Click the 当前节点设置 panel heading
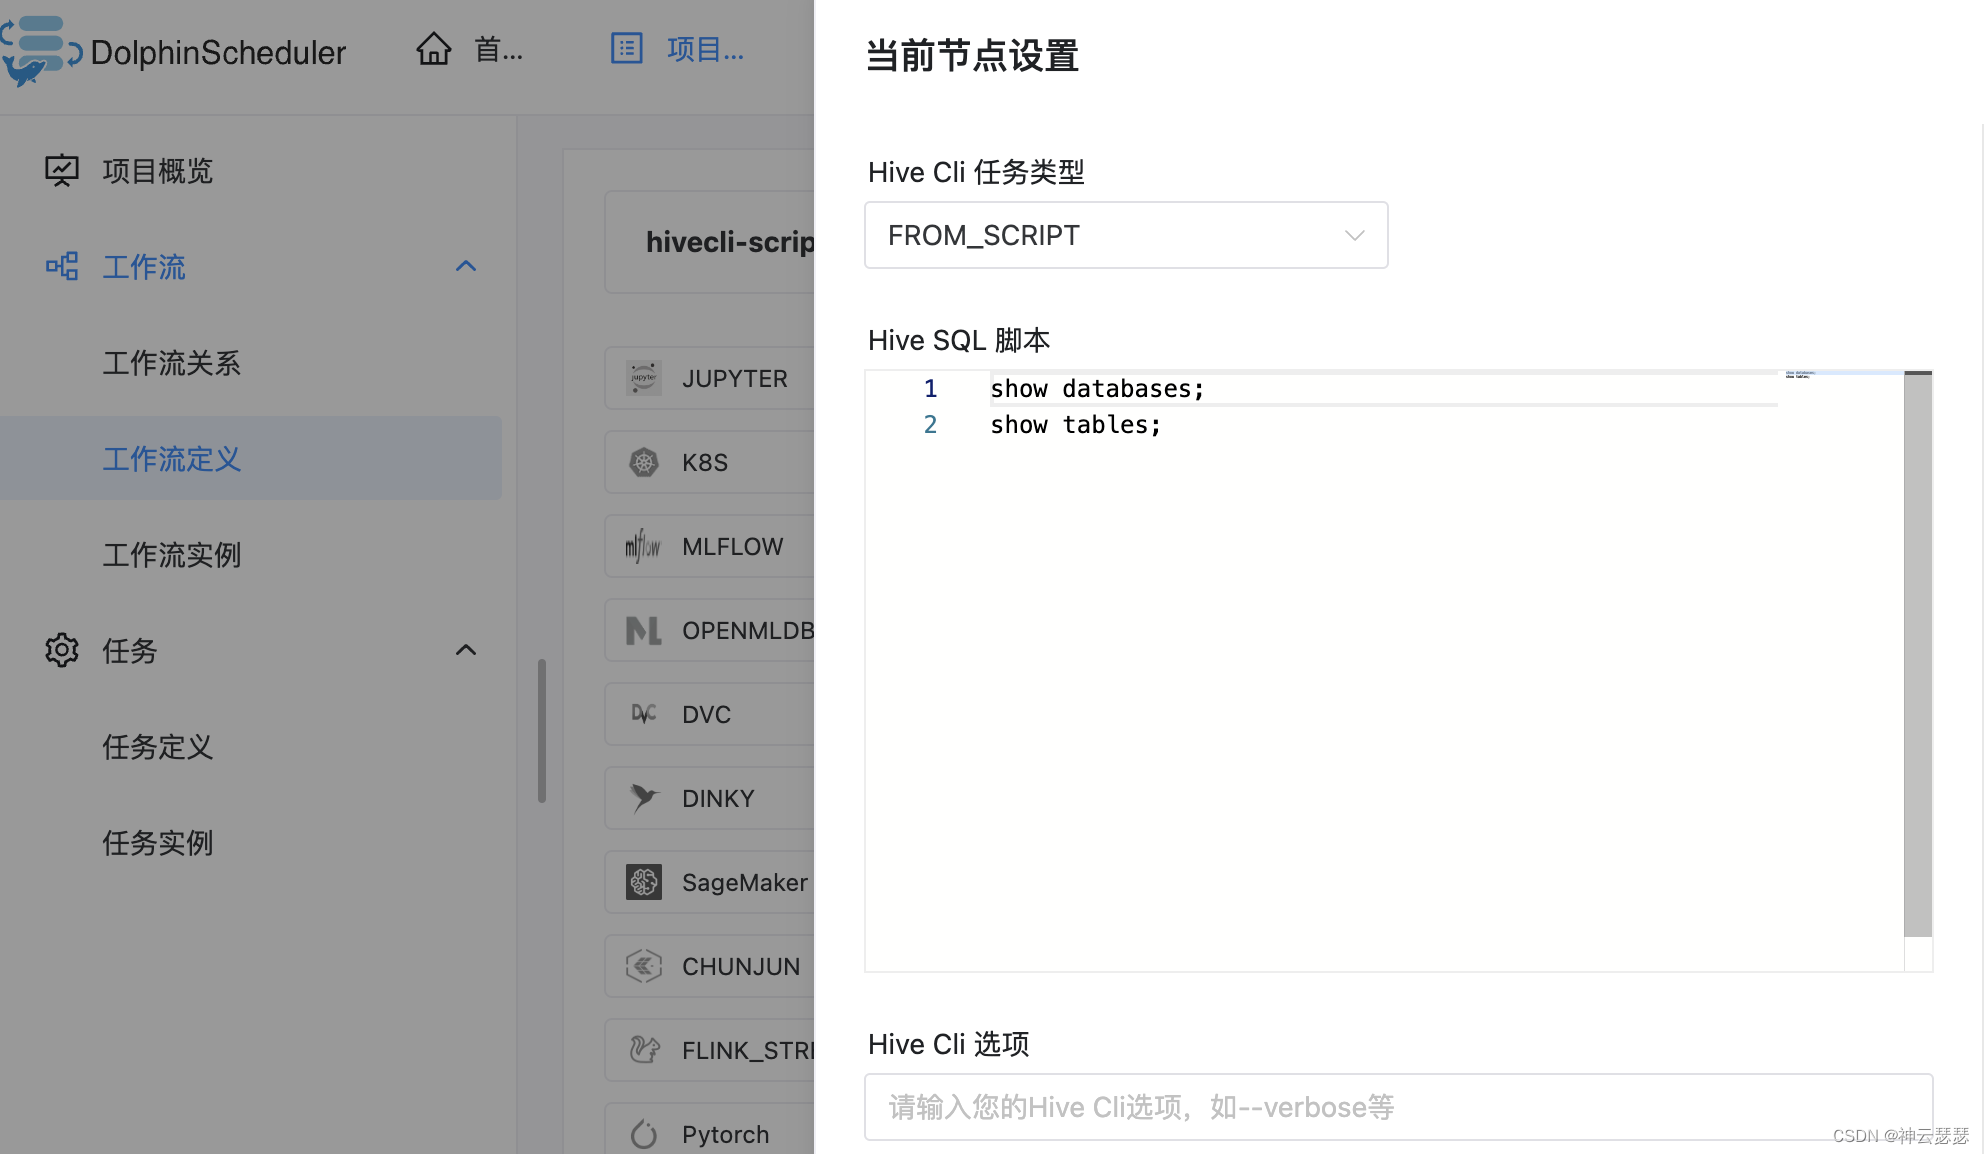This screenshot has height=1154, width=1984. [x=973, y=56]
